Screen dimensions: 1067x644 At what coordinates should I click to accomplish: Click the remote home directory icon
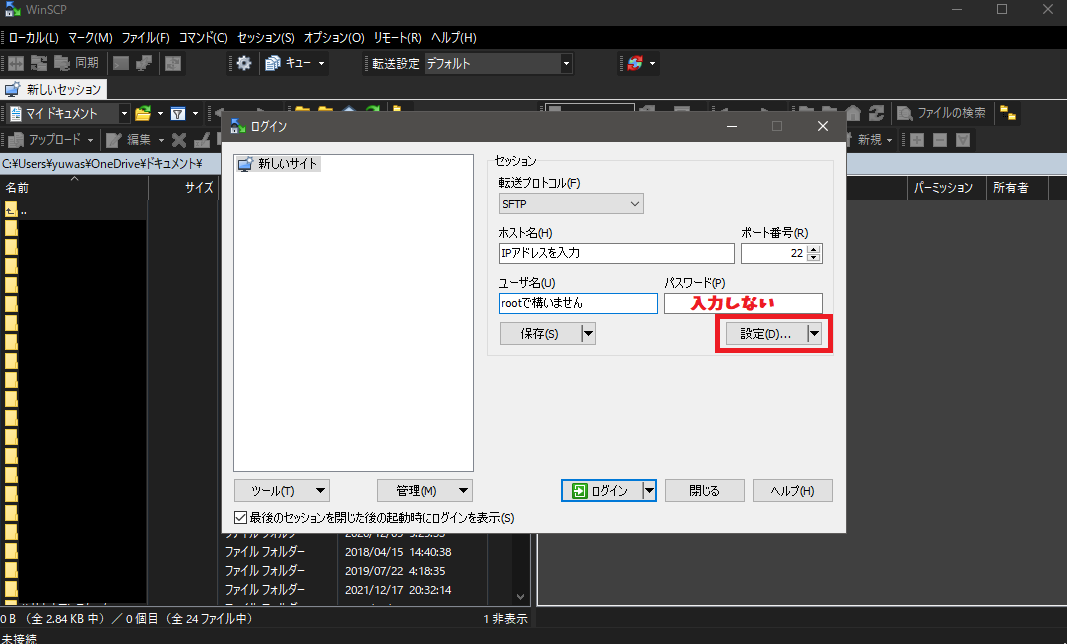point(853,113)
